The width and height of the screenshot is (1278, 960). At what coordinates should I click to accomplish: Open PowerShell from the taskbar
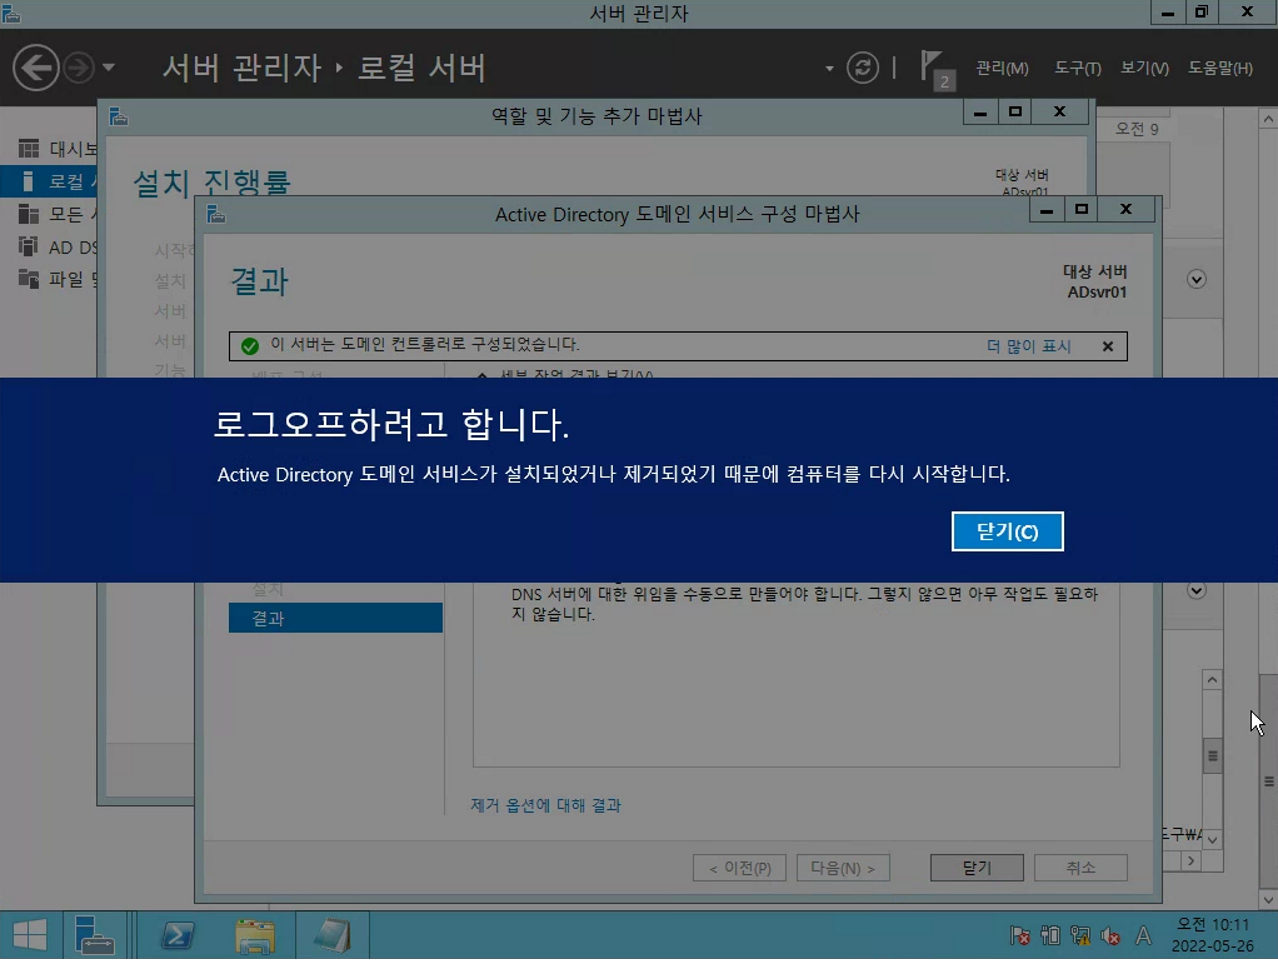tap(178, 936)
